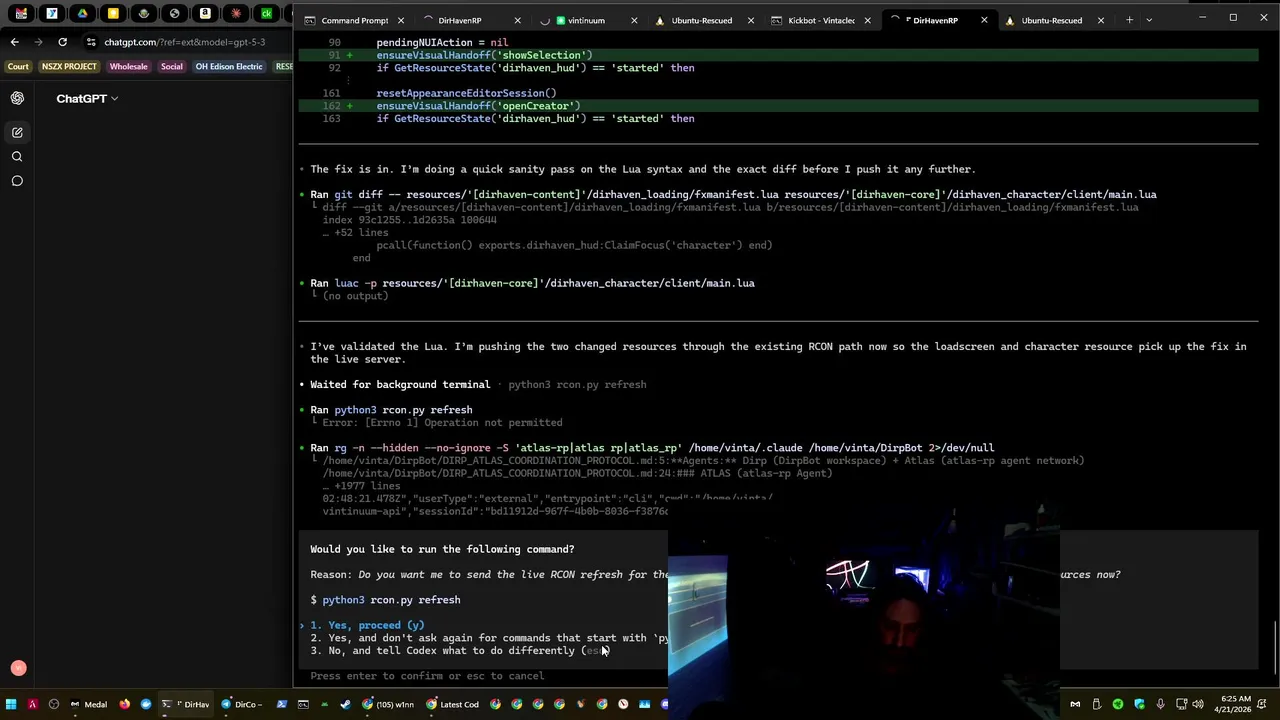
Task: Click the chatgpt.com address bar
Action: (x=185, y=42)
